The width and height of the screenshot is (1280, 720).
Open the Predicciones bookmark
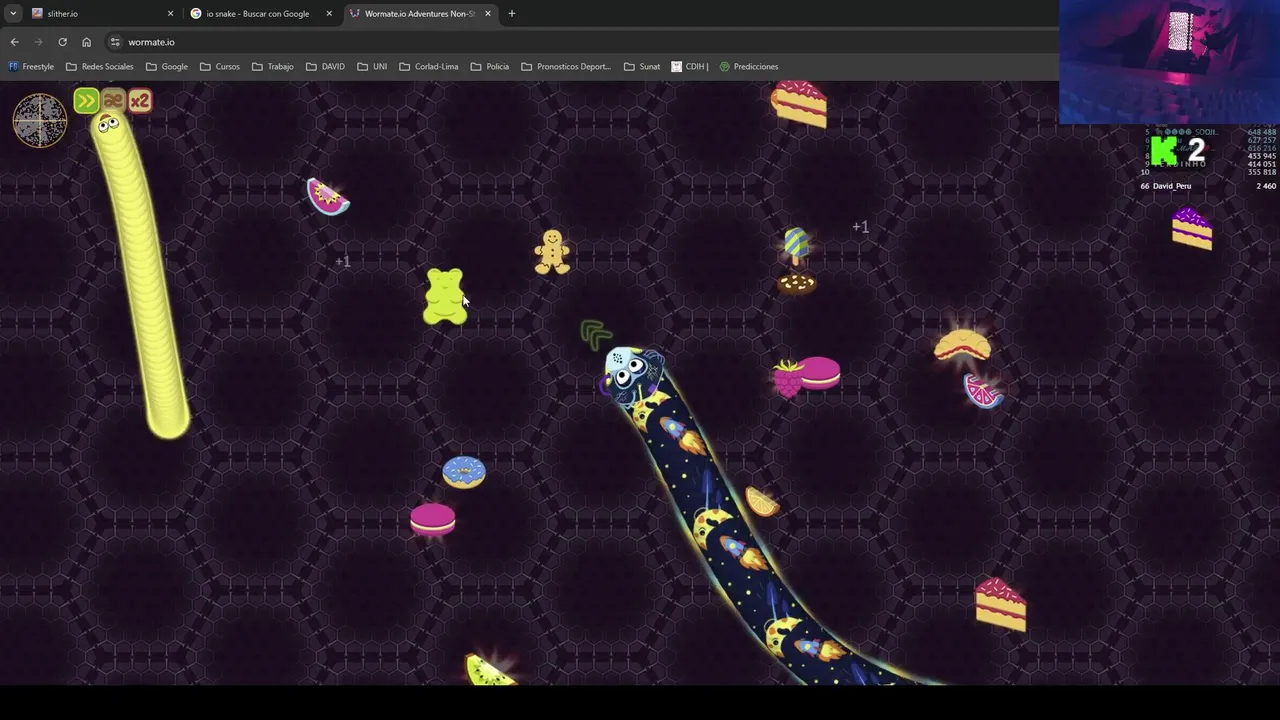[x=748, y=67]
